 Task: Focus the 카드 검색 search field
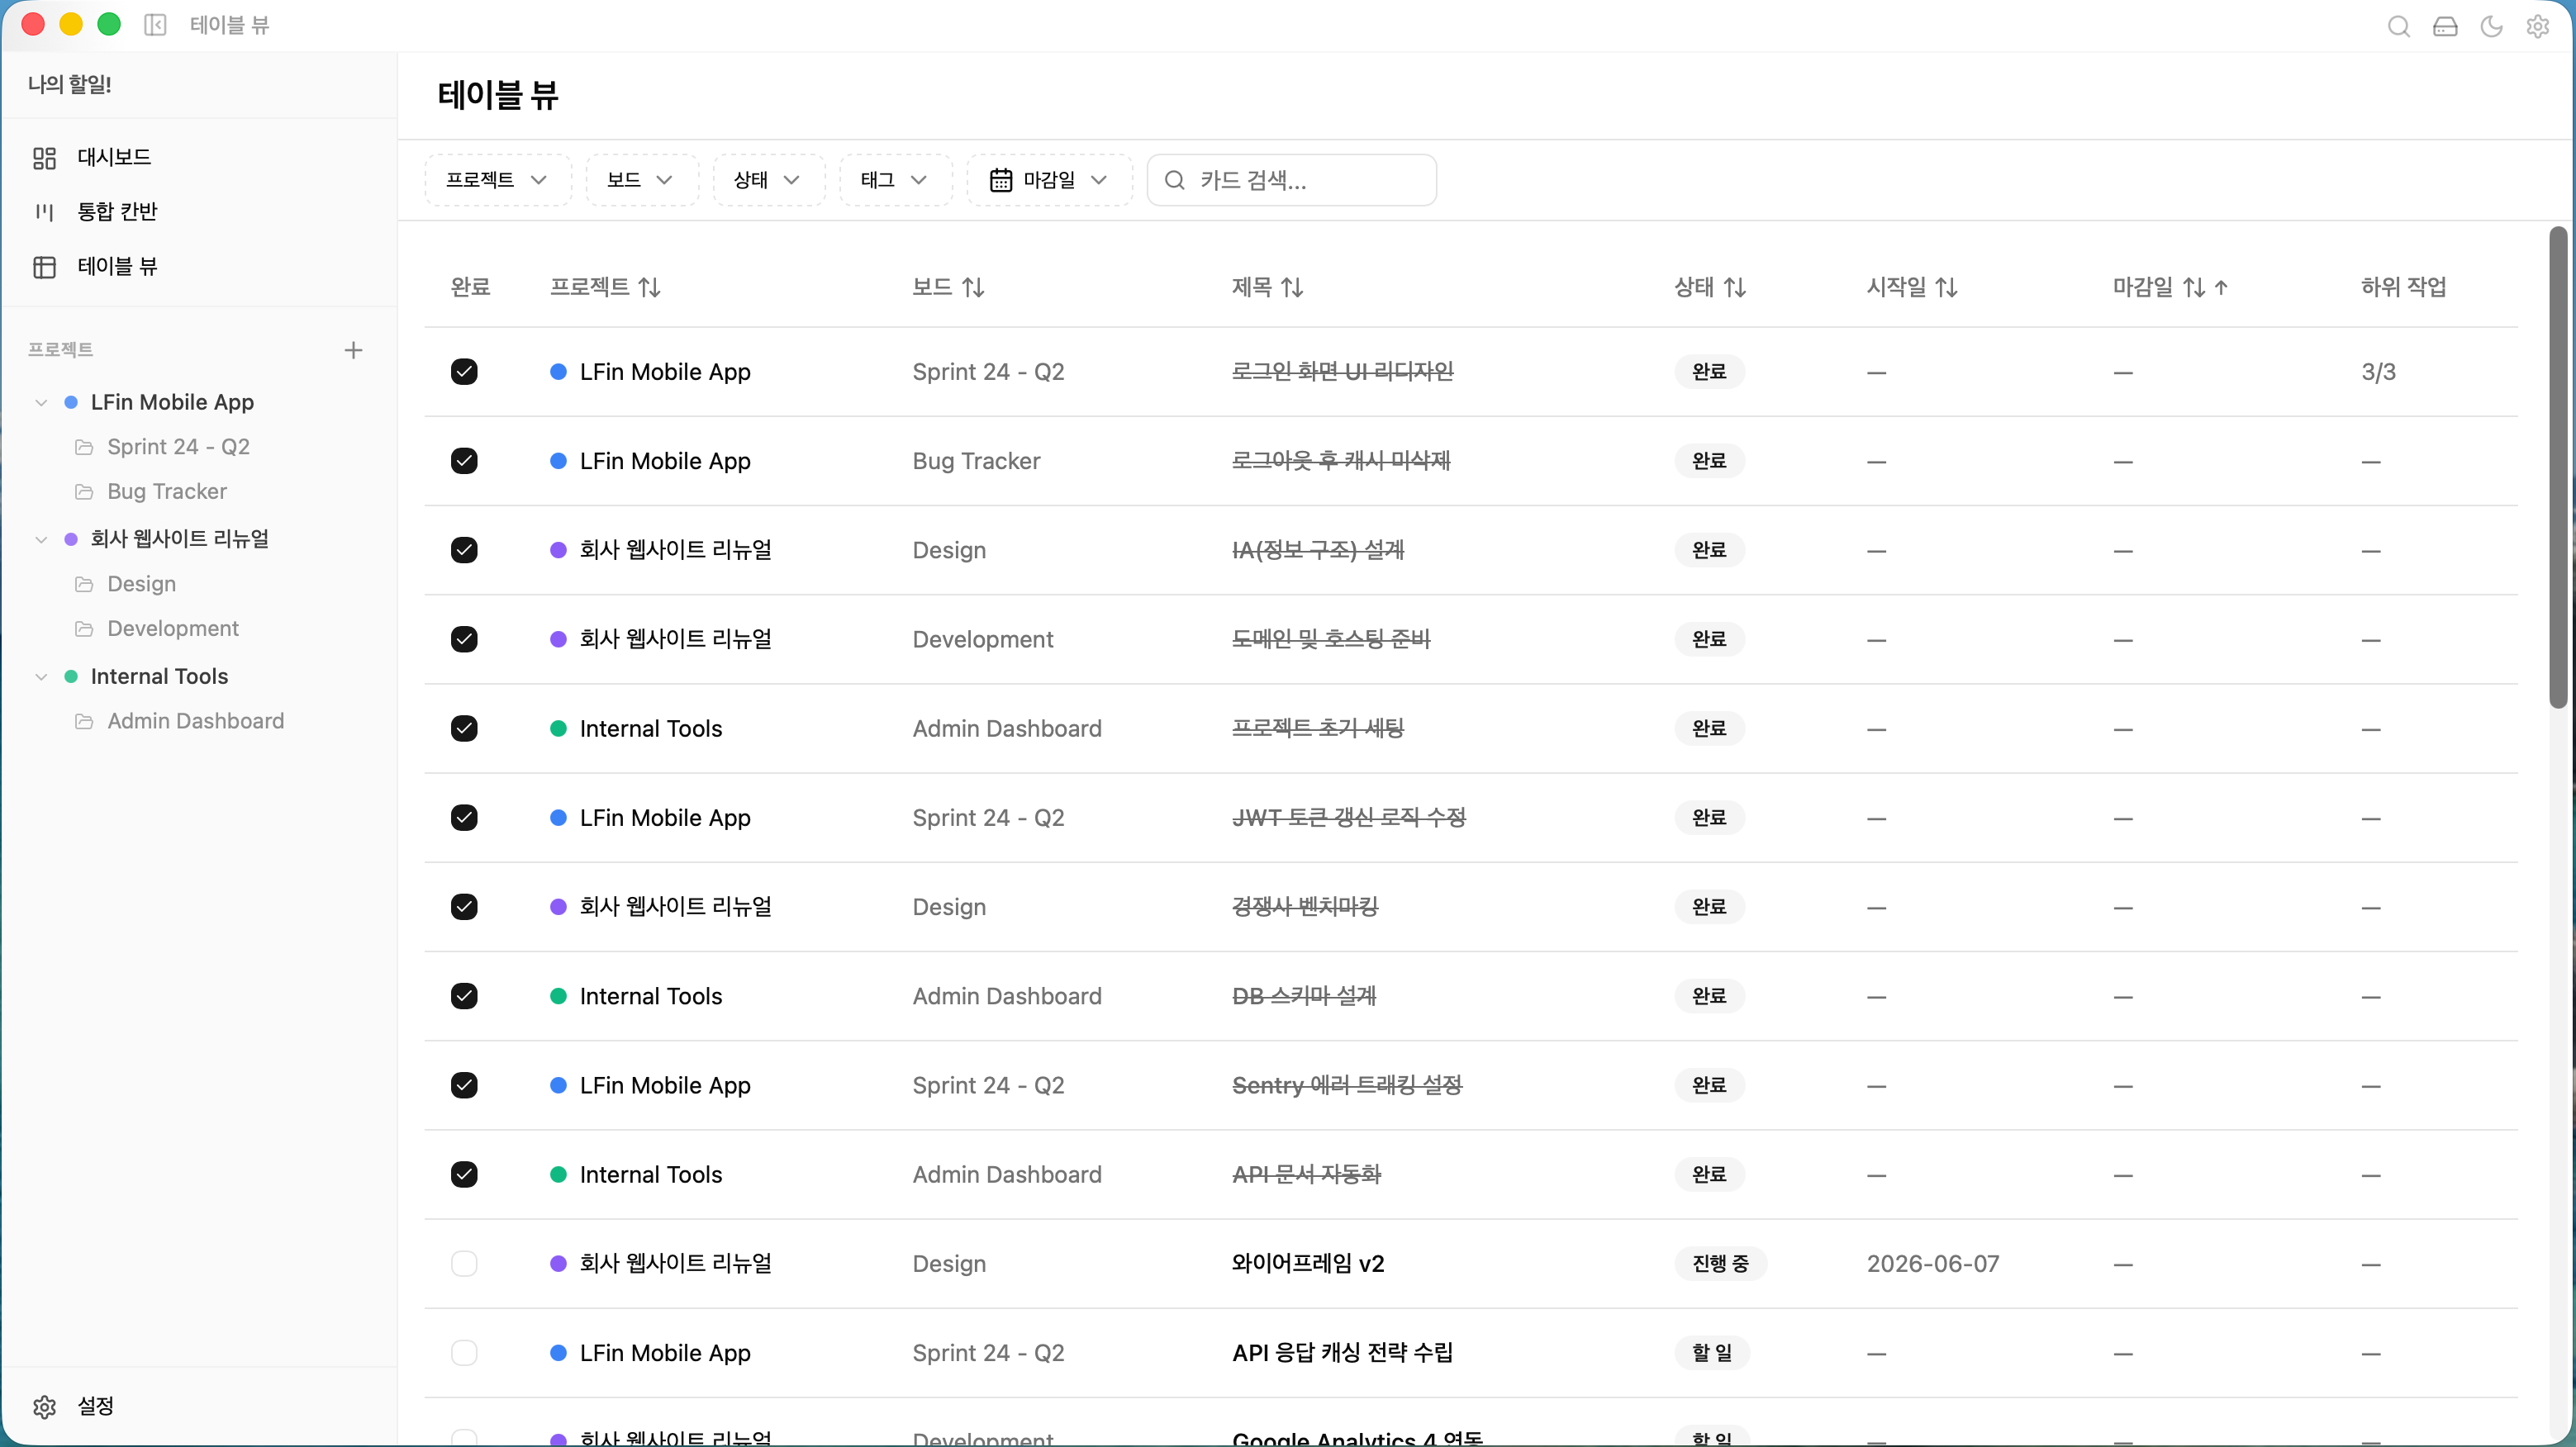pos(1291,180)
